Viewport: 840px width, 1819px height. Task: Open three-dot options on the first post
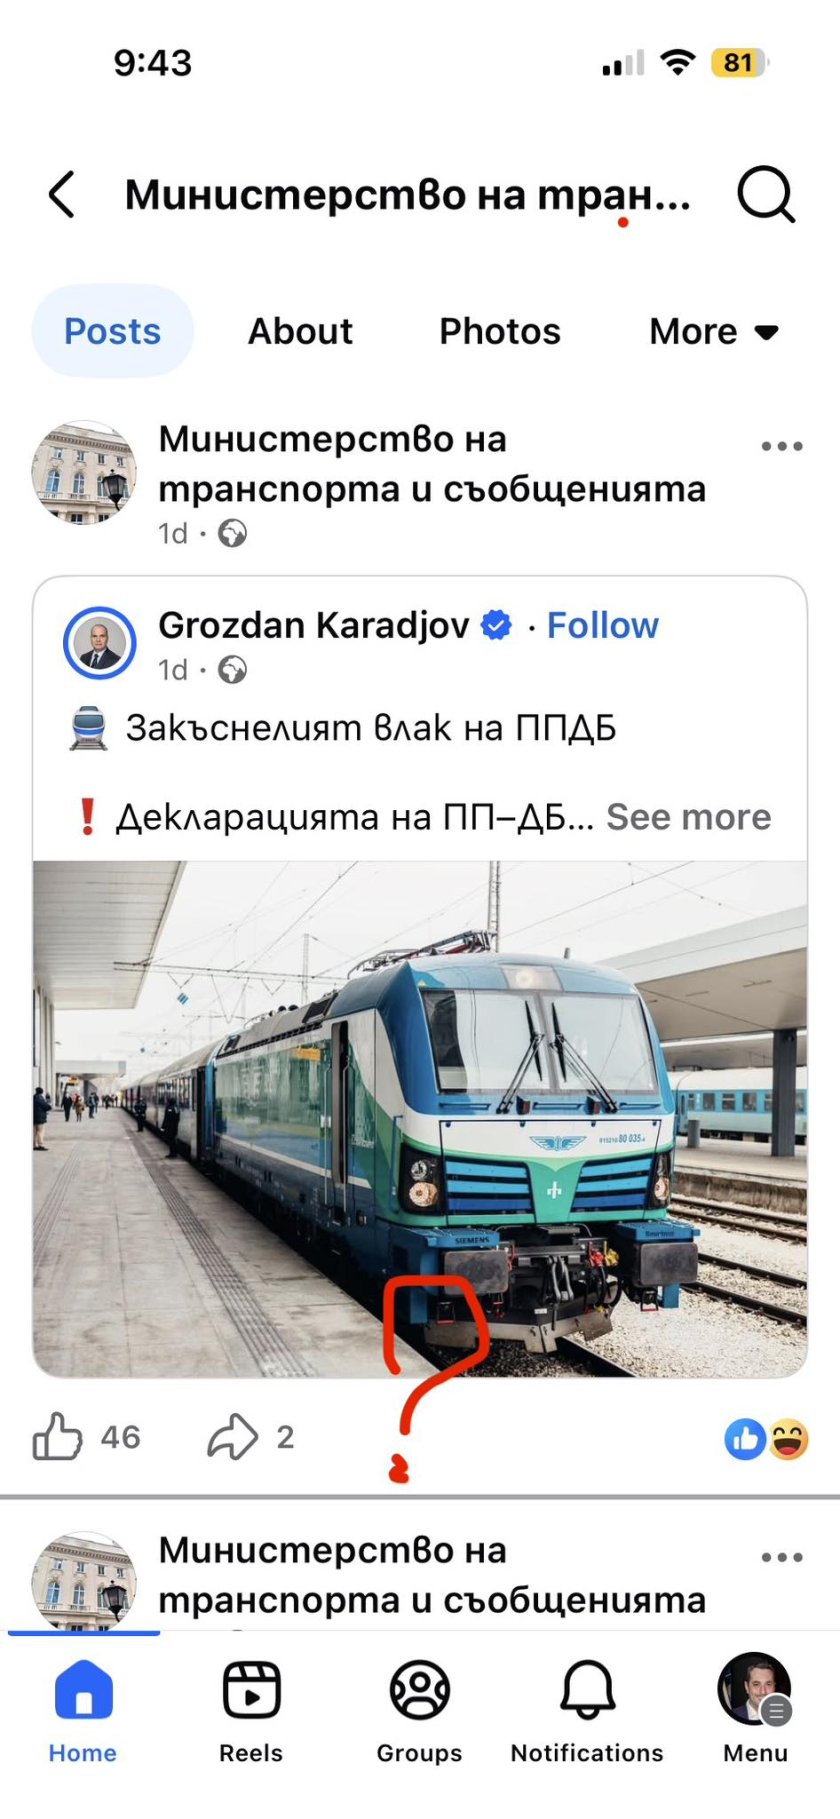pos(782,446)
